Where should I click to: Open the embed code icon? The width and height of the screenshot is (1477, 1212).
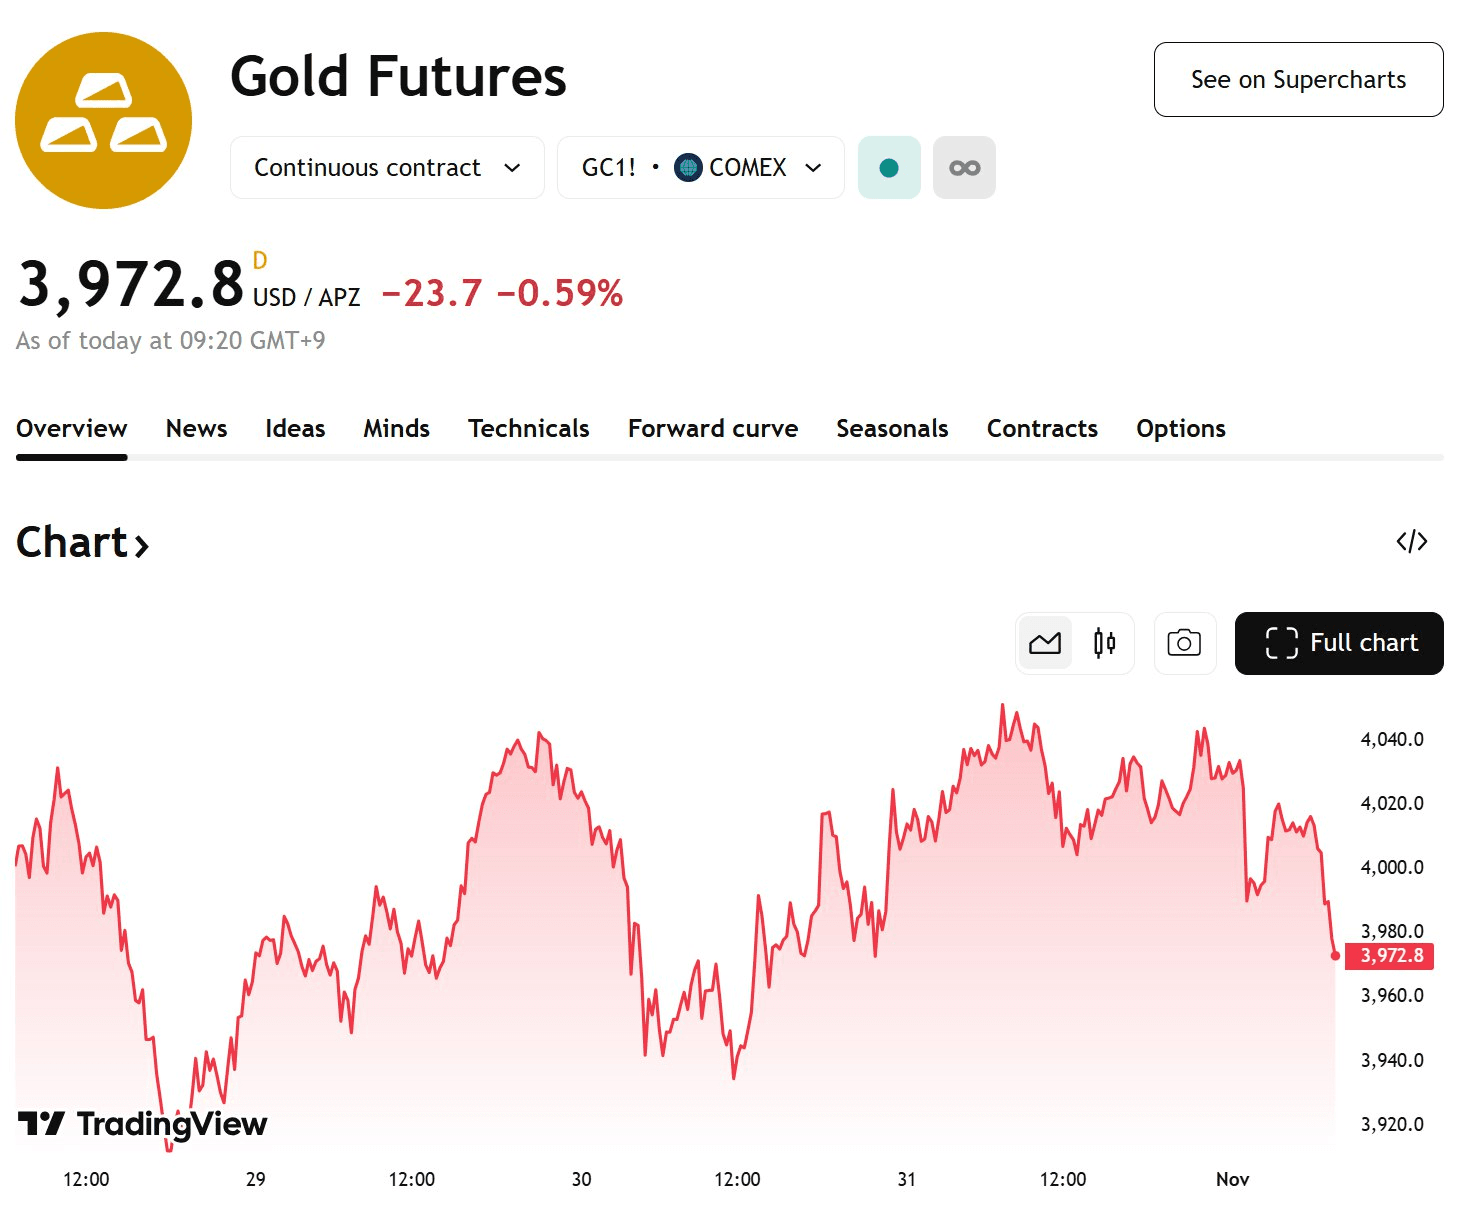(x=1411, y=542)
